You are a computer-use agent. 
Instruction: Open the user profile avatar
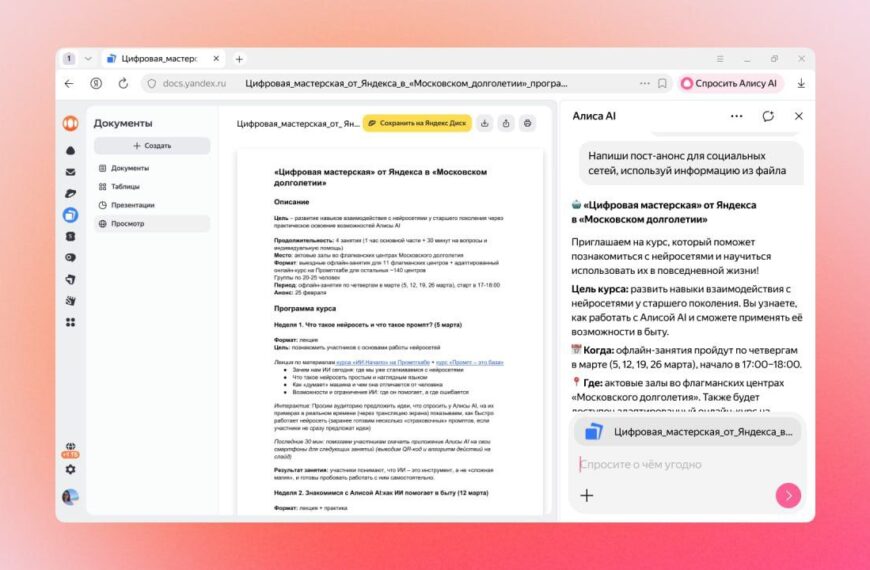(70, 497)
